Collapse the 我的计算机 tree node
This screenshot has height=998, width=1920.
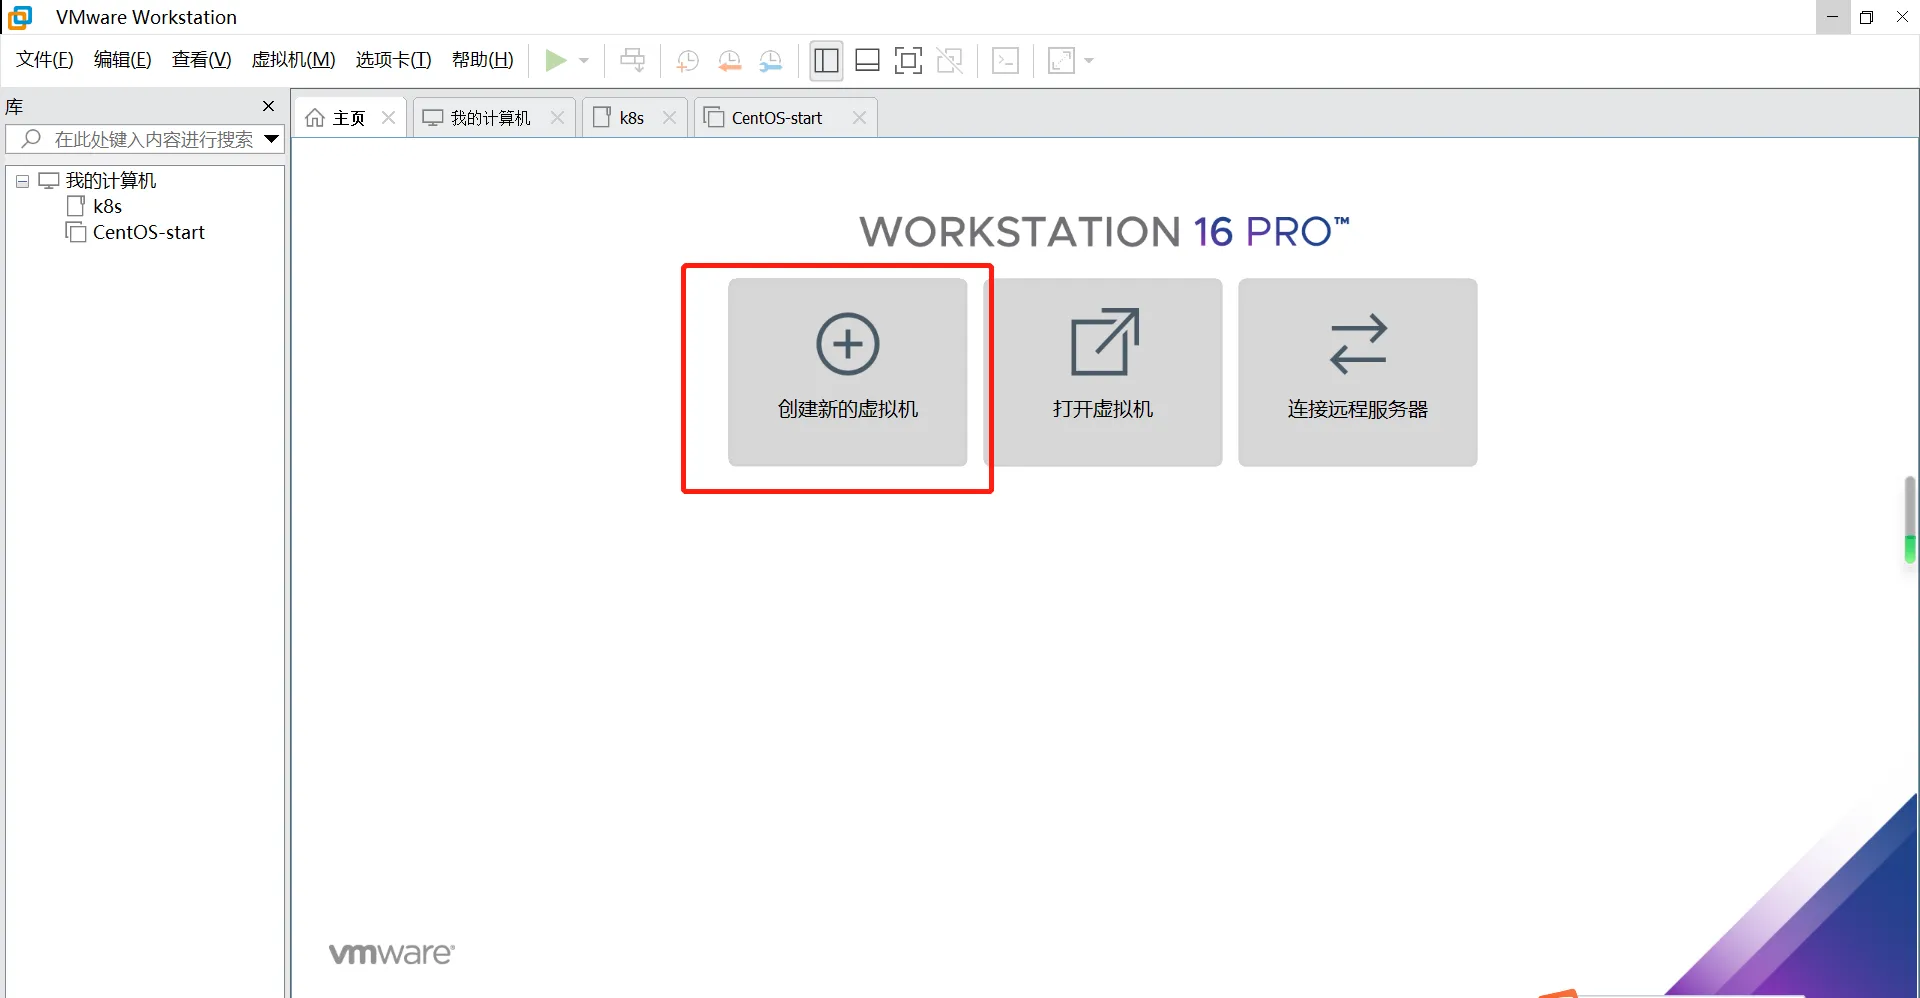click(22, 181)
